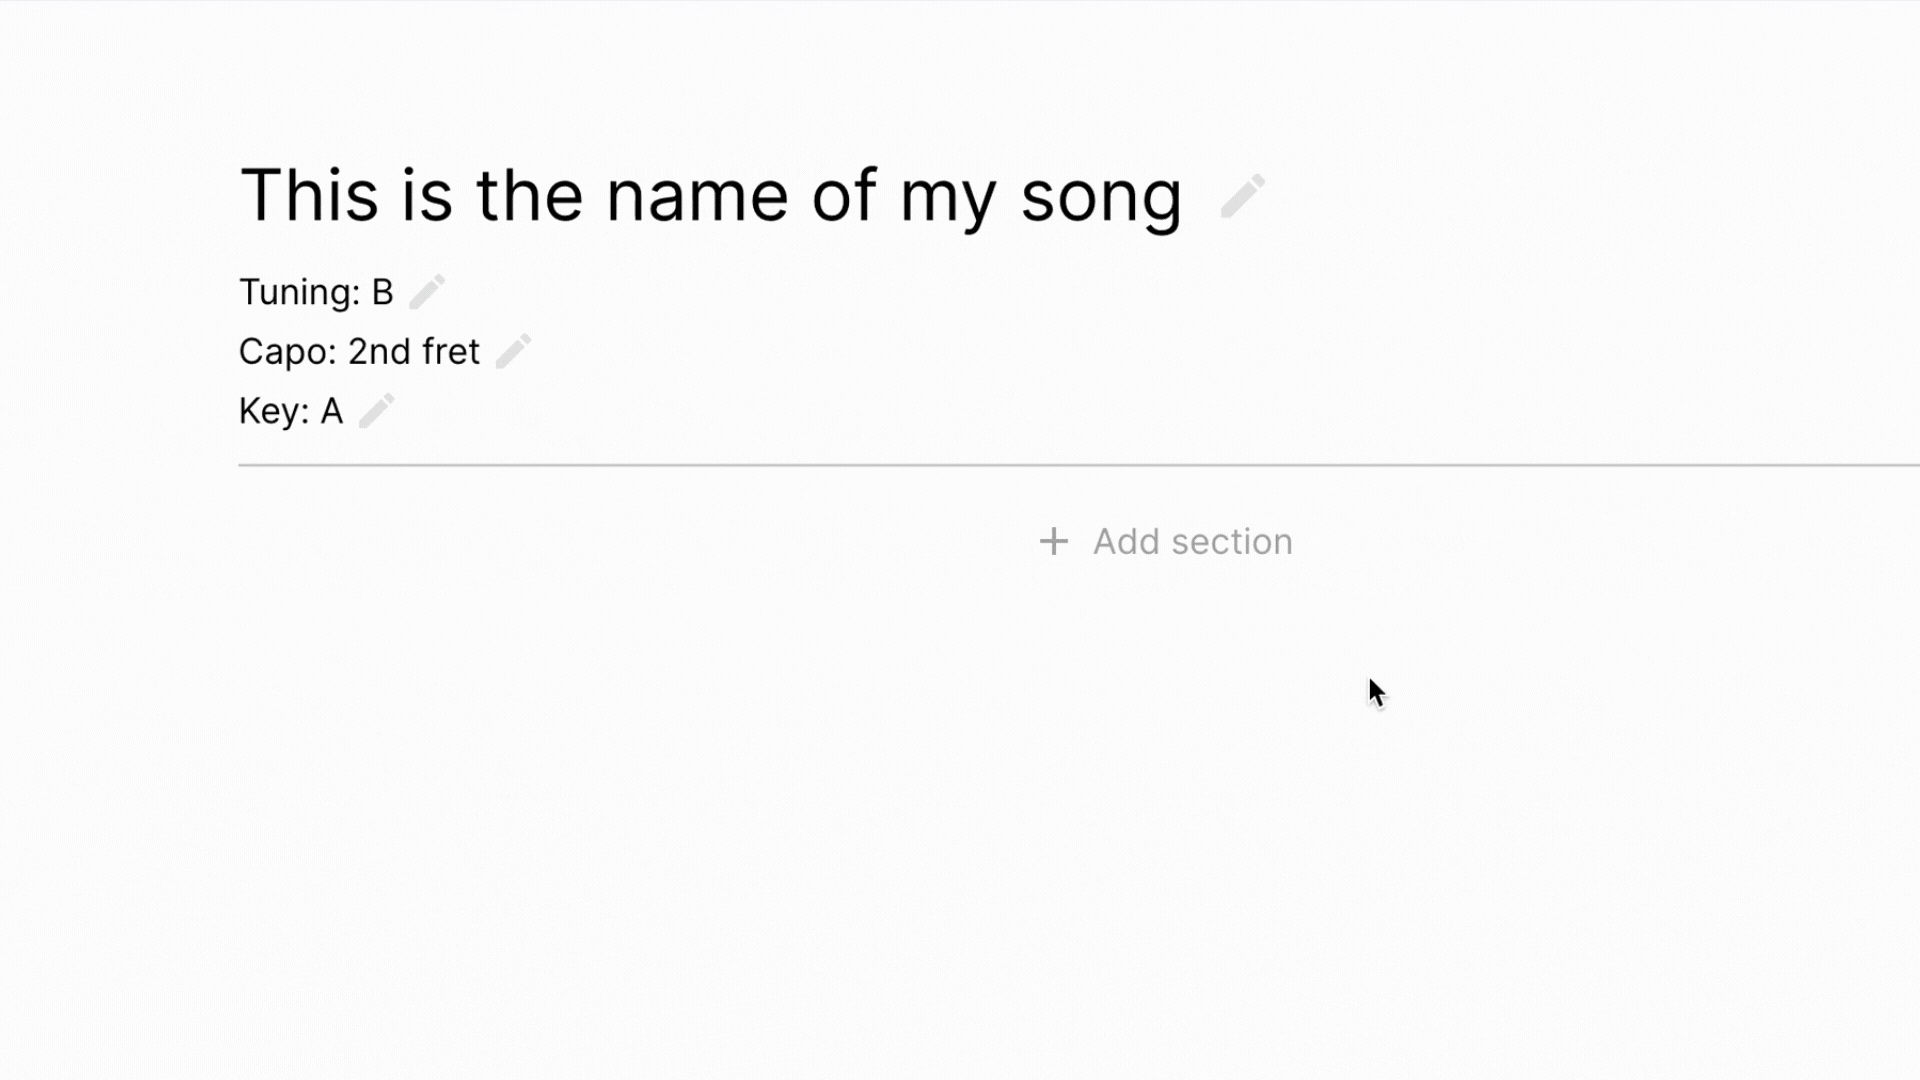Click the word Tuning label
The width and height of the screenshot is (1920, 1080).
[299, 292]
